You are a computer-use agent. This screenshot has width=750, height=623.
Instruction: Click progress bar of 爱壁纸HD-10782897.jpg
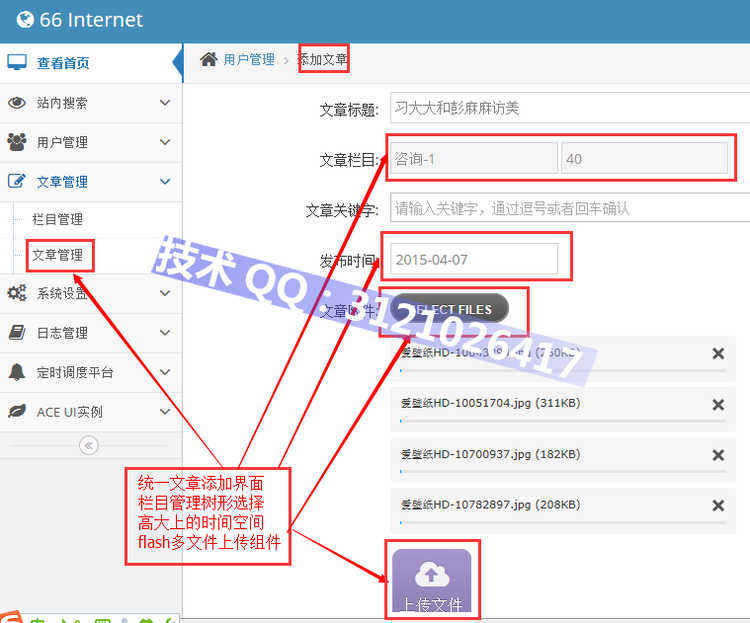(x=563, y=523)
